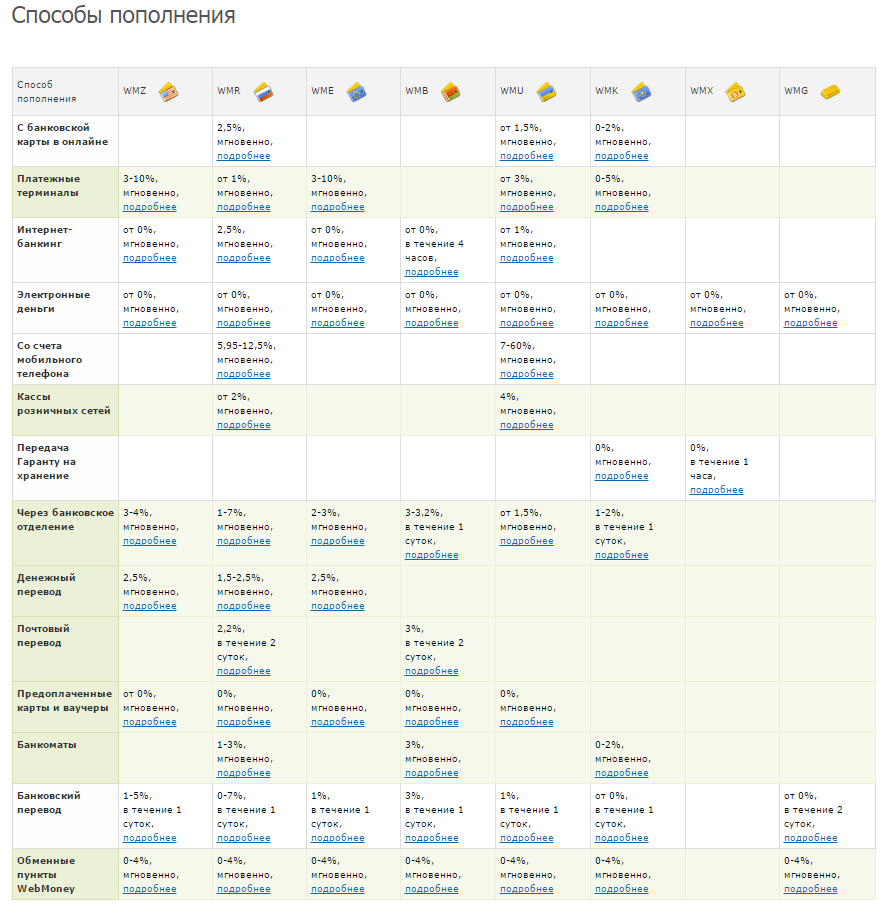The image size is (884, 909).
Task: Click the WMU wallet icon
Action: (546, 92)
